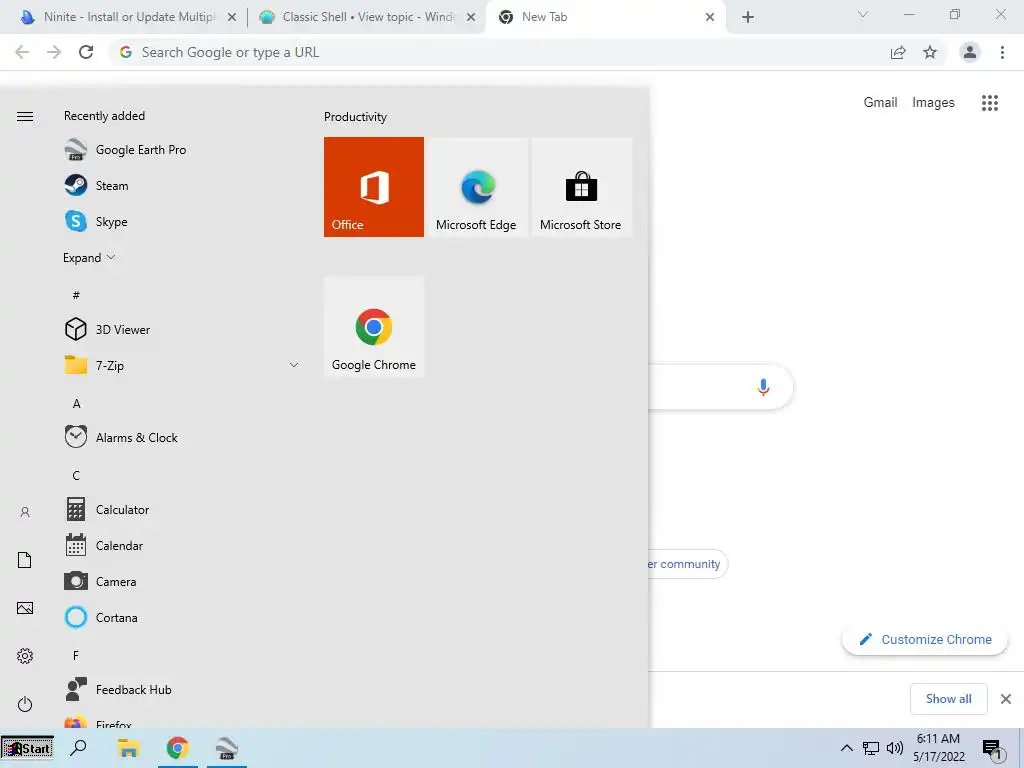1024x768 pixels.
Task: Open the Start menu hamburger navigation
Action: point(25,116)
